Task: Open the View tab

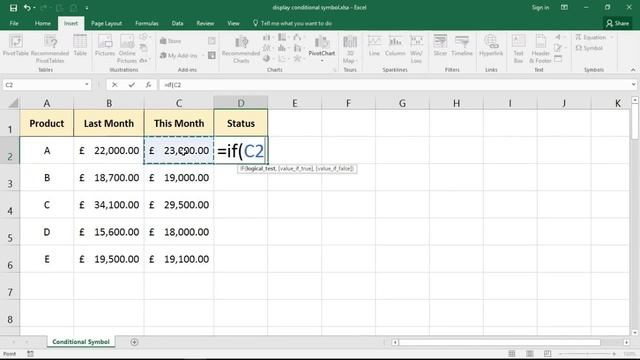Action: point(233,23)
